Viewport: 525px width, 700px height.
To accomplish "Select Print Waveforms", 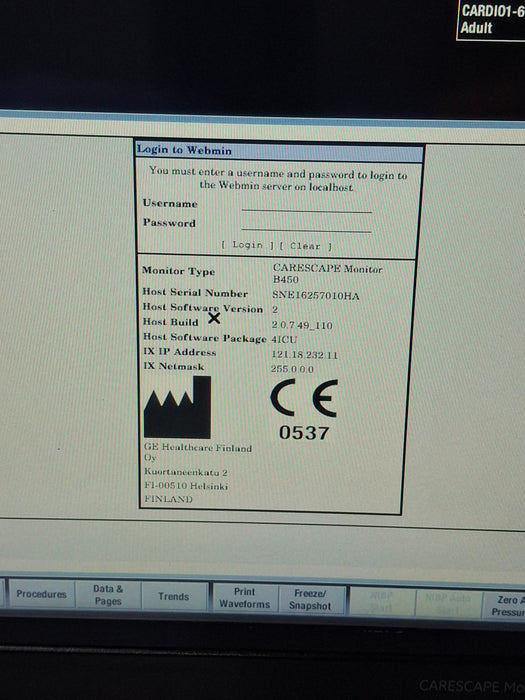I will (x=245, y=598).
